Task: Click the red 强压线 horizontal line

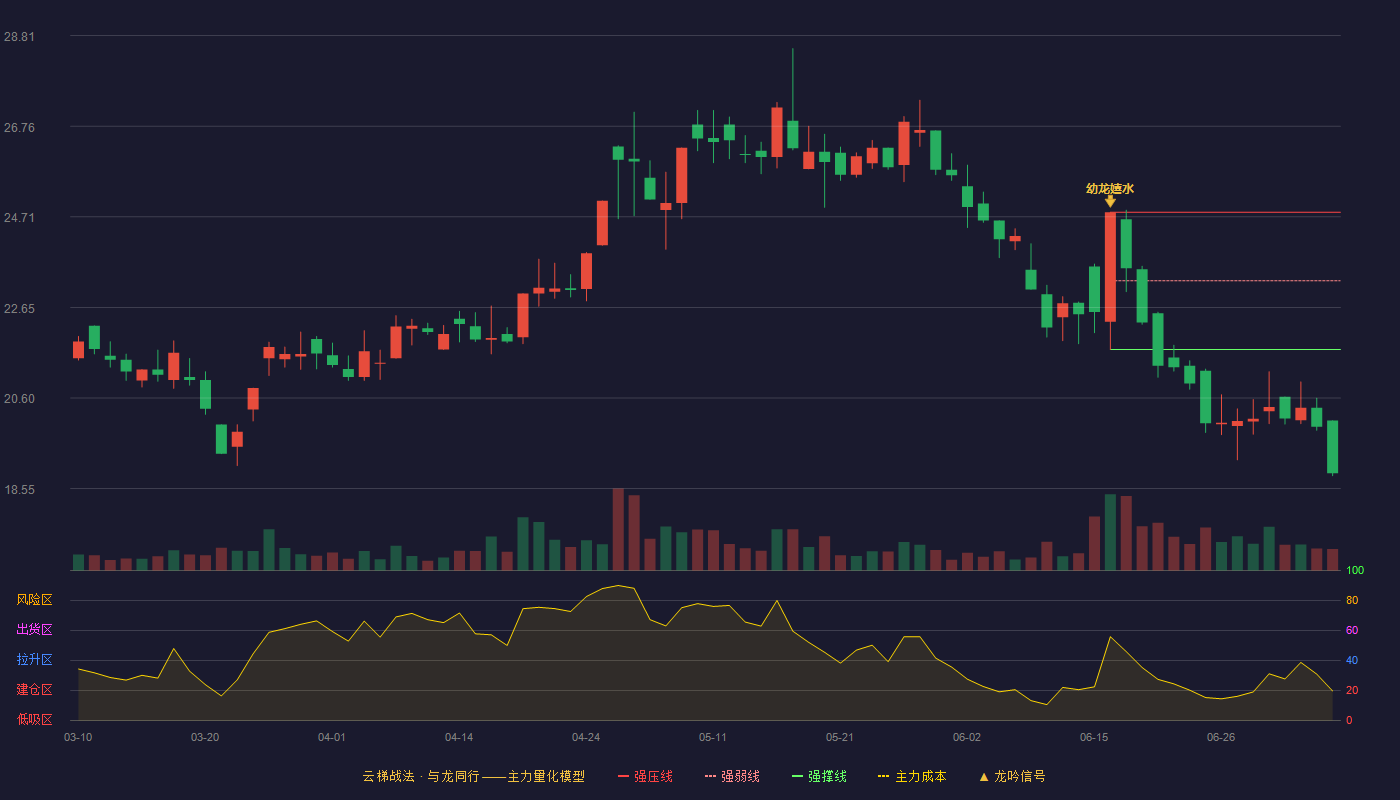Action: pyautogui.click(x=1225, y=212)
